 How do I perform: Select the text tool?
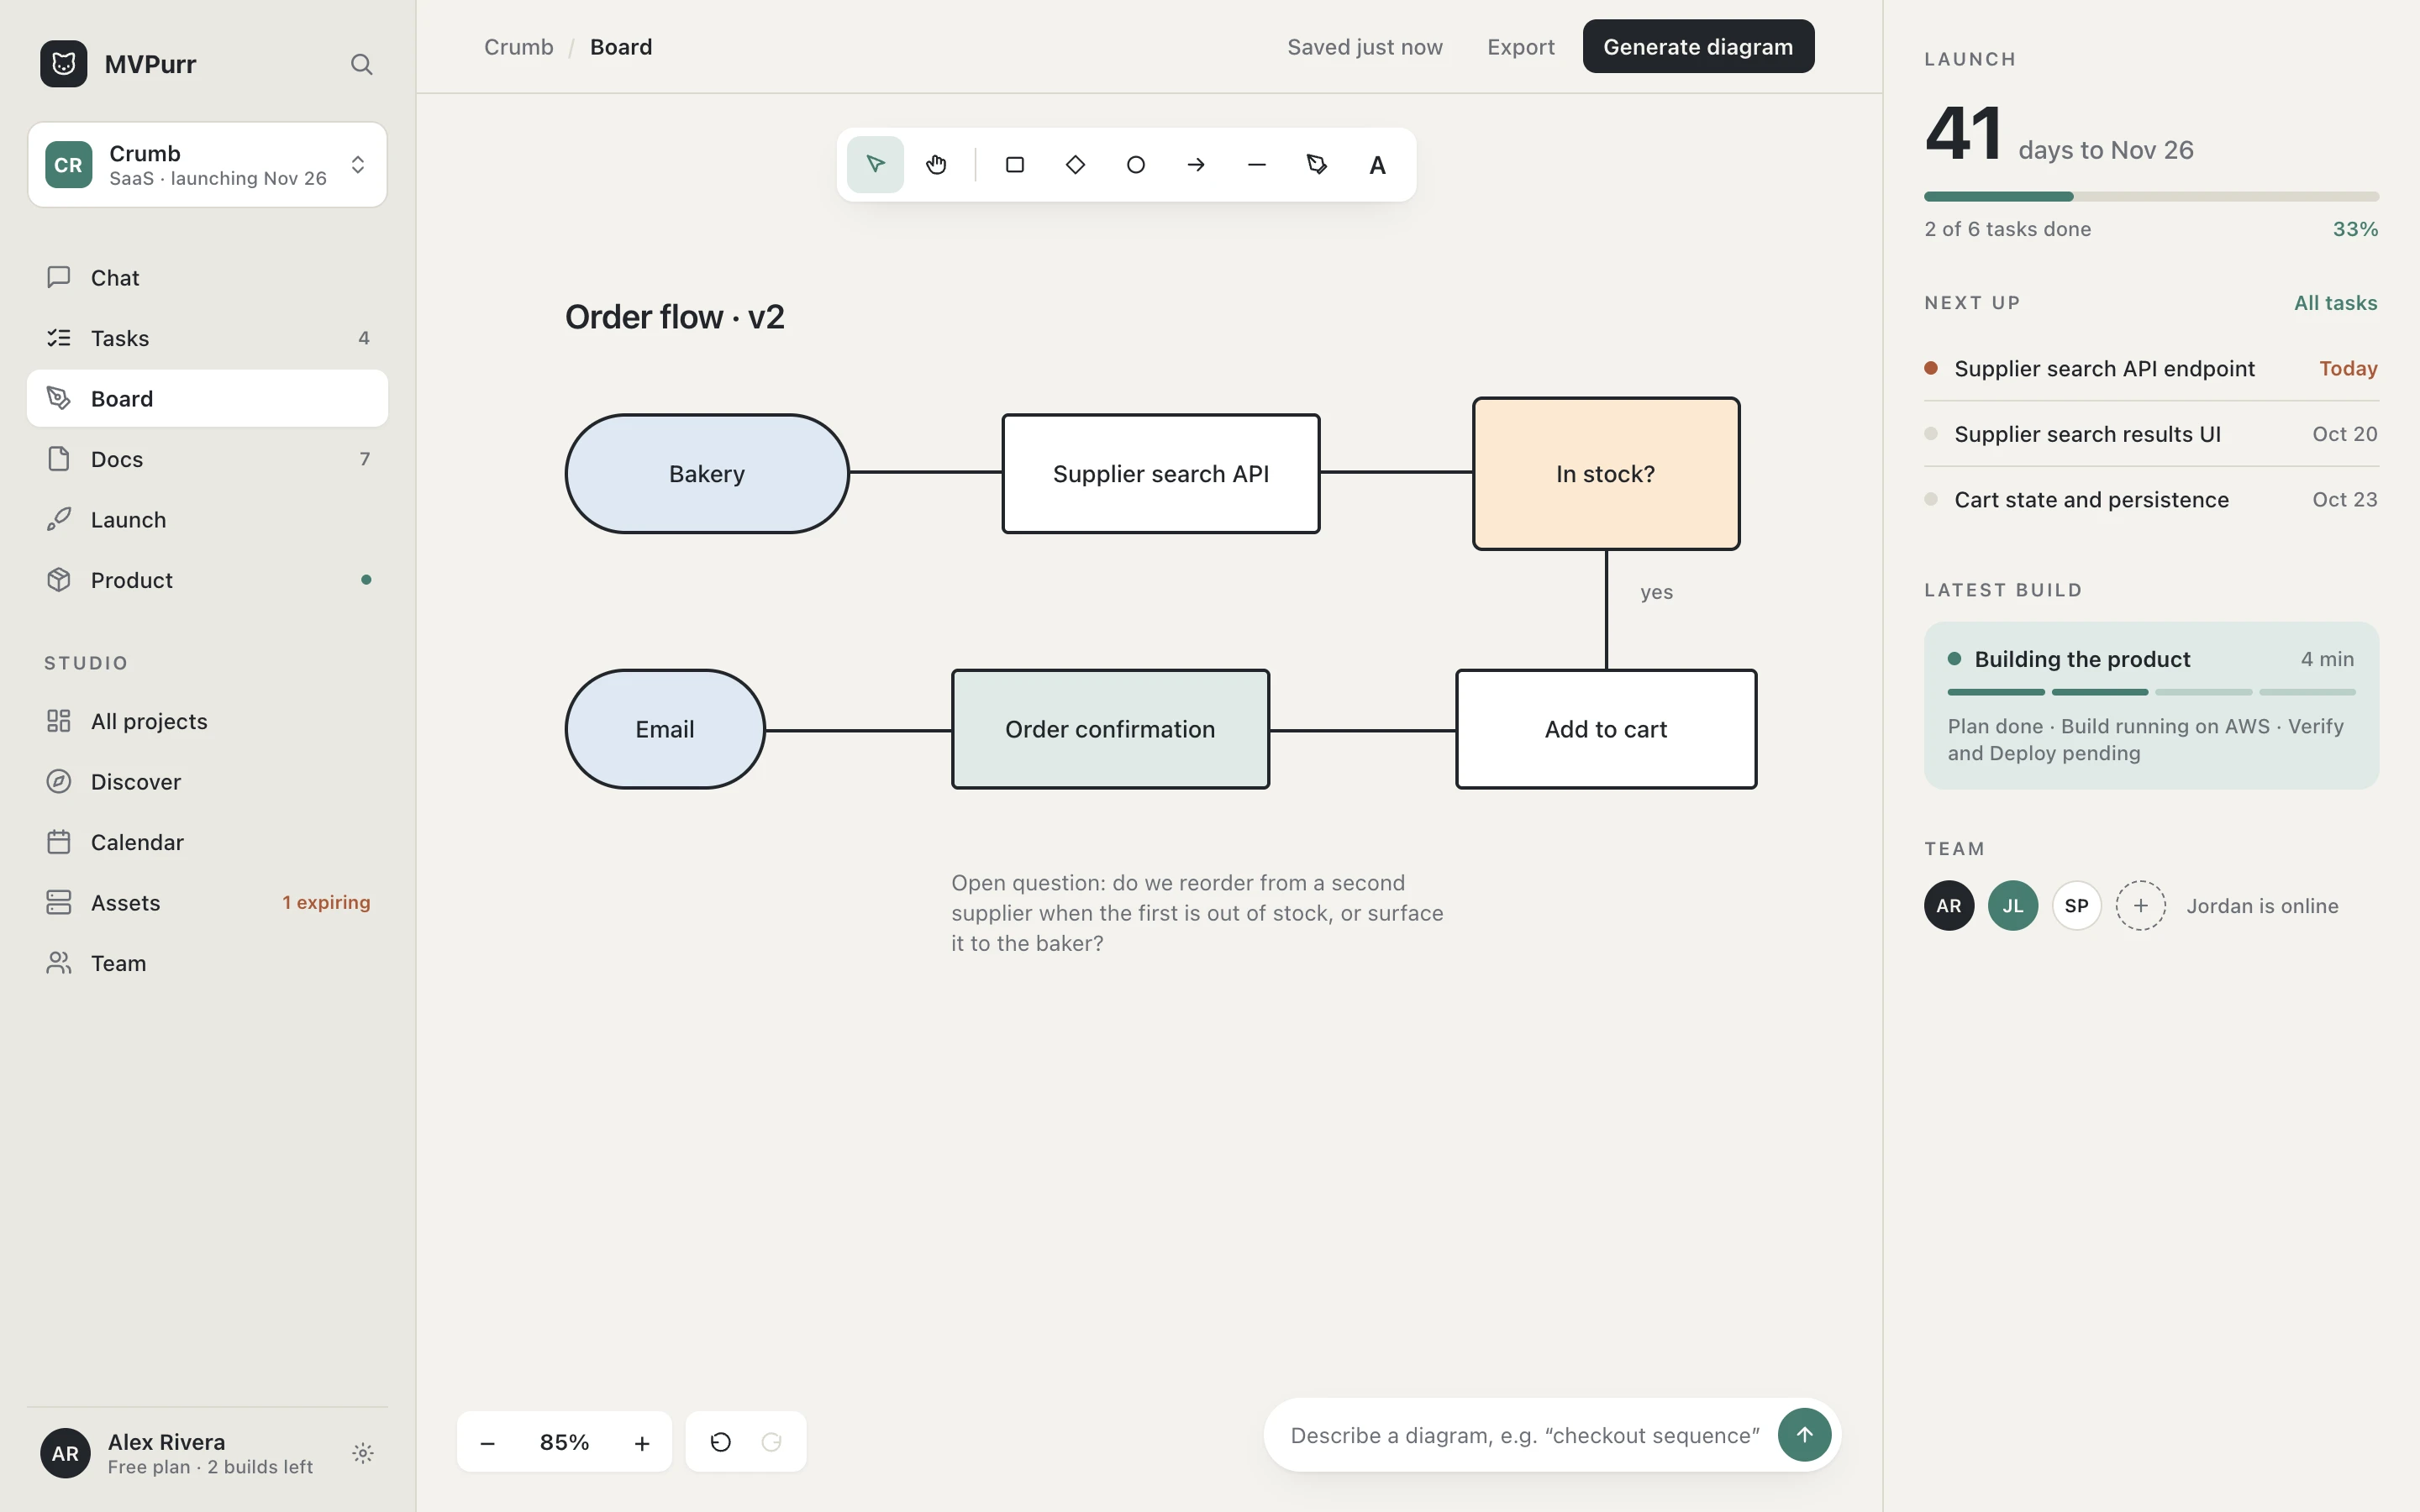pyautogui.click(x=1378, y=165)
